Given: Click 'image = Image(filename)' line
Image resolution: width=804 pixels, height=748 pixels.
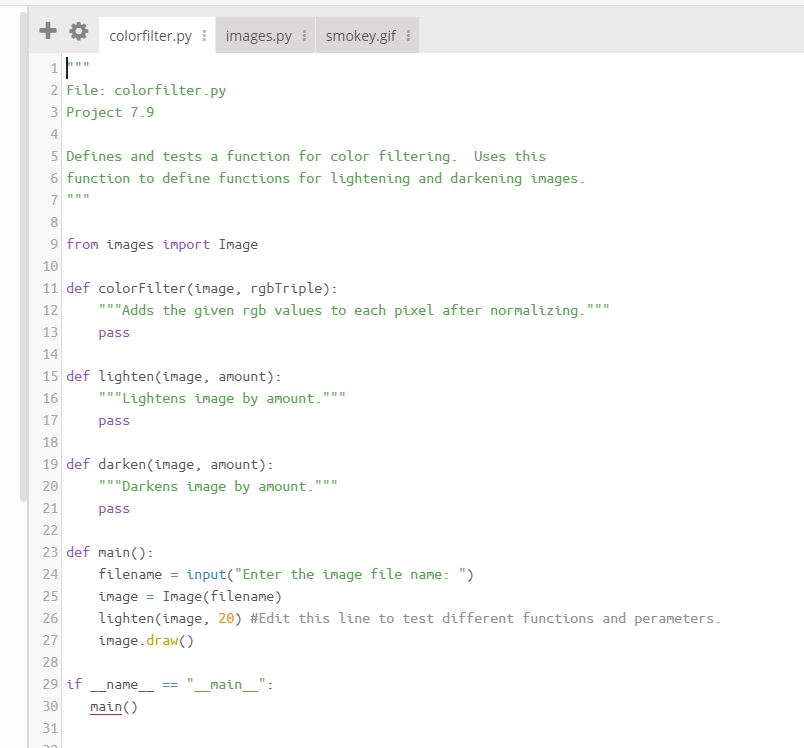Looking at the screenshot, I should (x=190, y=597).
